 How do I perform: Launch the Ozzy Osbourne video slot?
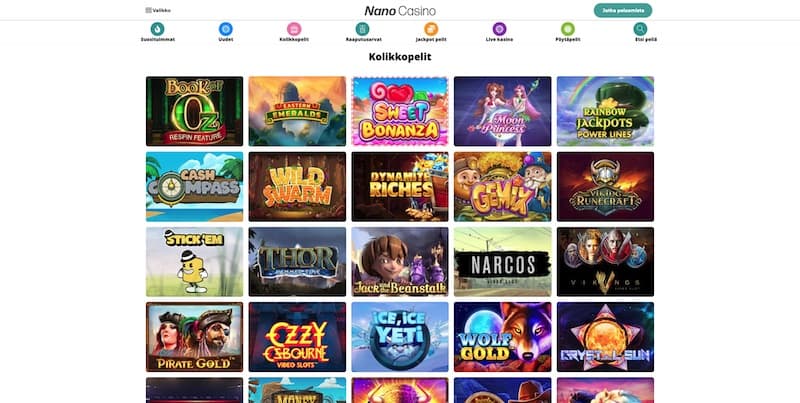click(x=297, y=337)
